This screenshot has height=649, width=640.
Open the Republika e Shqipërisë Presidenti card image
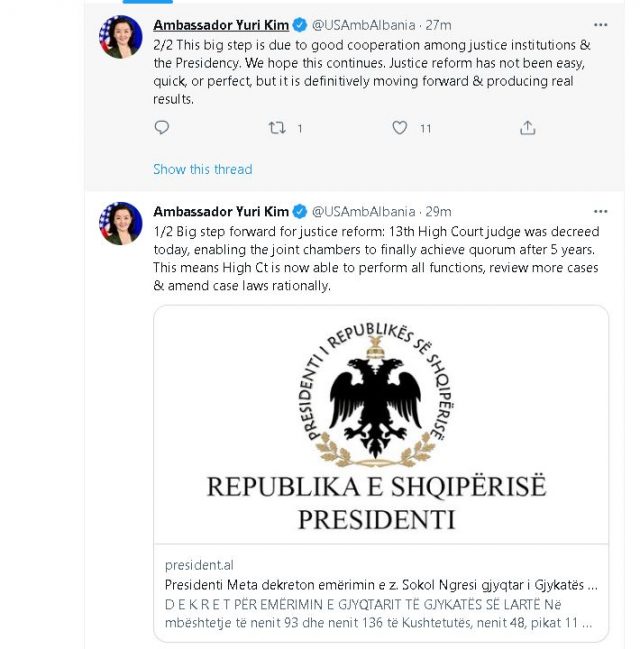pyautogui.click(x=381, y=425)
